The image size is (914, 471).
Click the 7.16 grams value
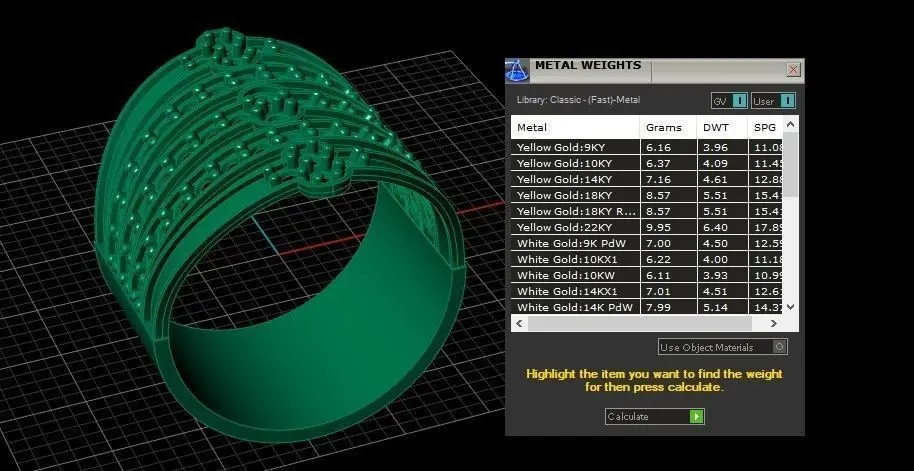point(658,180)
